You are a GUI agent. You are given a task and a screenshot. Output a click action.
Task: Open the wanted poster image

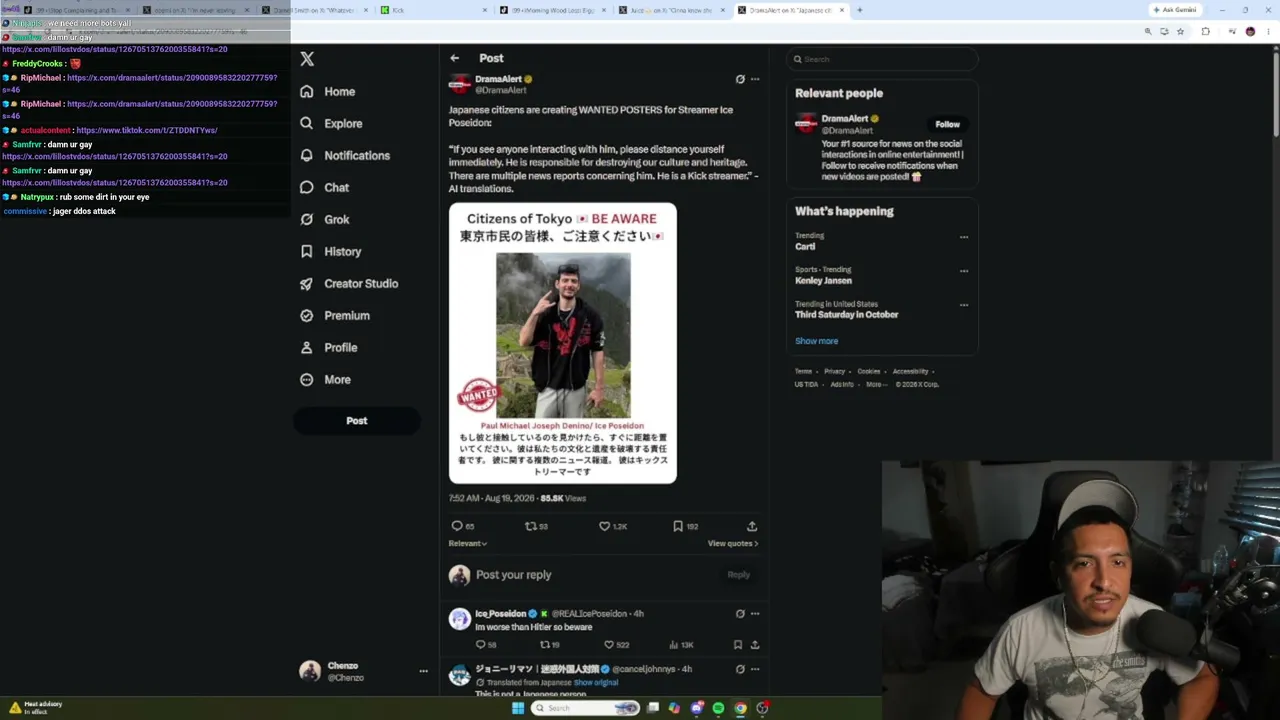[563, 343]
